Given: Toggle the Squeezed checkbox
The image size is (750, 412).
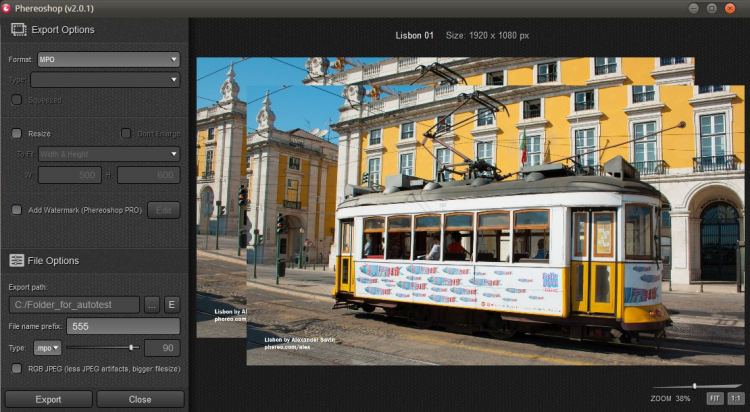Looking at the screenshot, I should pyautogui.click(x=17, y=100).
